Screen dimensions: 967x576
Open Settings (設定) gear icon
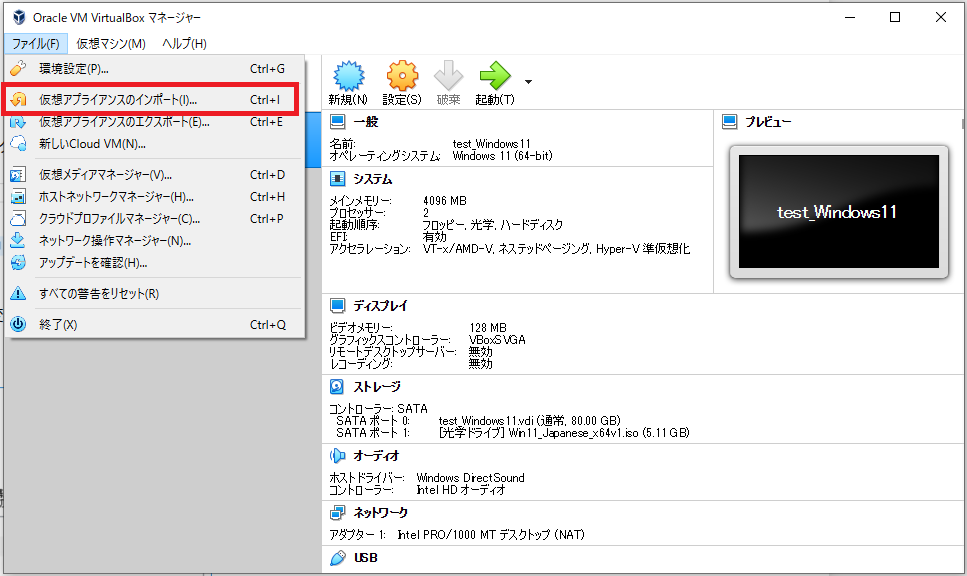coord(402,76)
